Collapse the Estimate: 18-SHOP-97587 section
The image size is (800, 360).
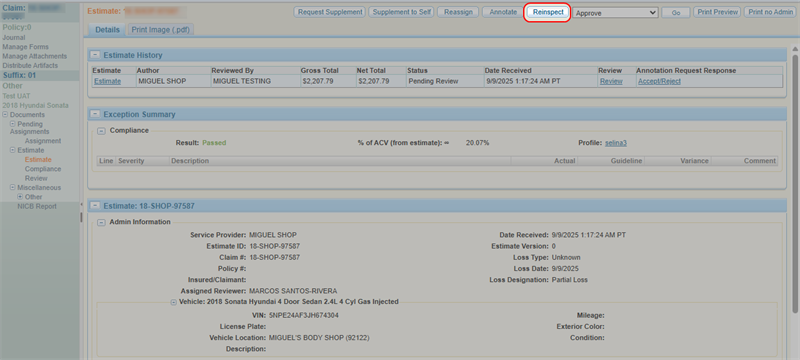coord(95,205)
